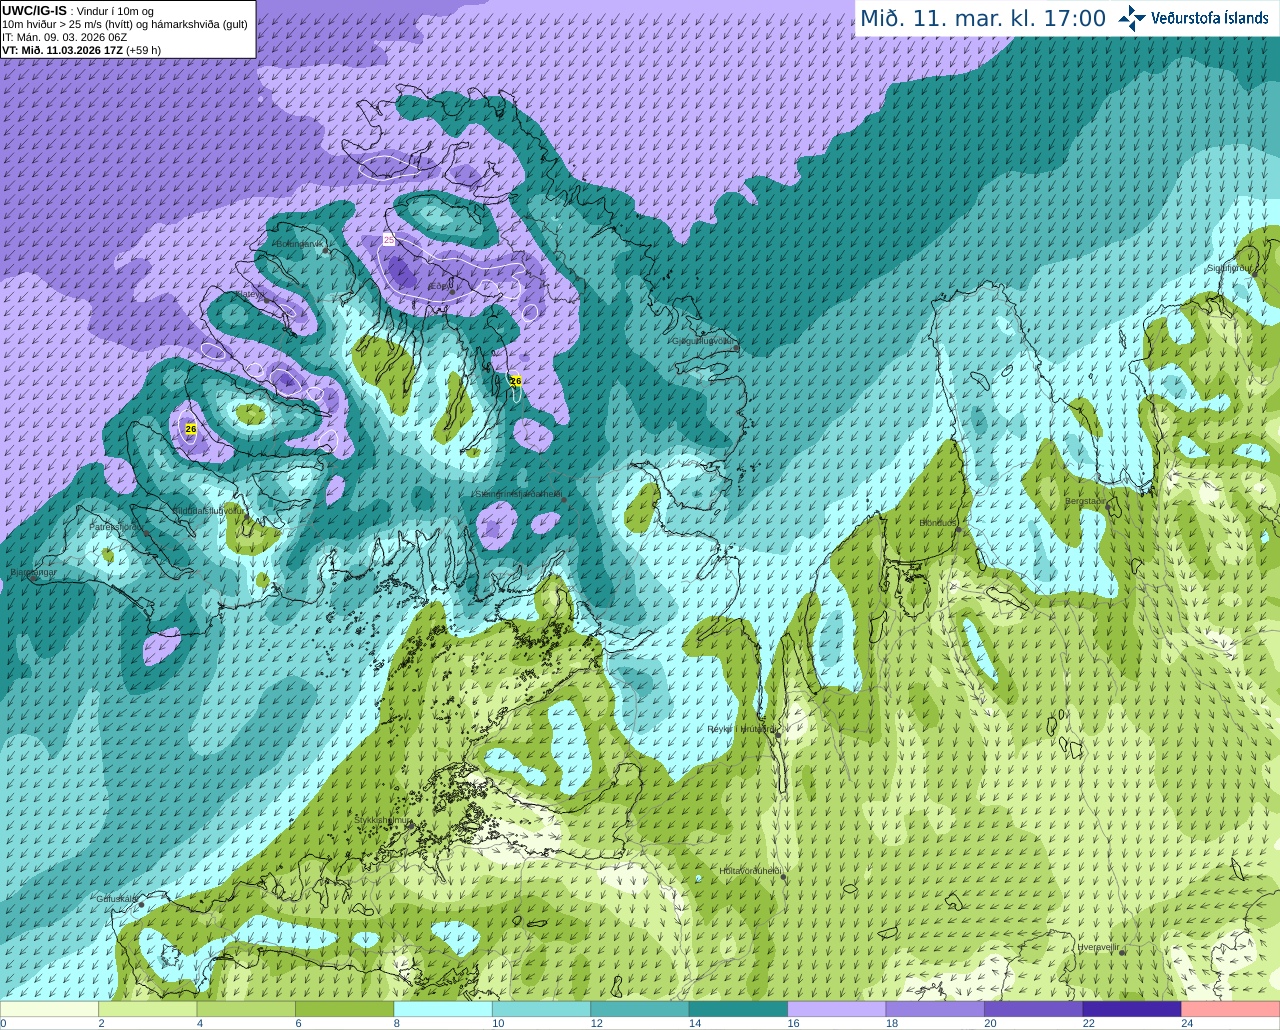Select the Steingrímsfjarðarheiði station label
The width and height of the screenshot is (1280, 1030).
(518, 494)
